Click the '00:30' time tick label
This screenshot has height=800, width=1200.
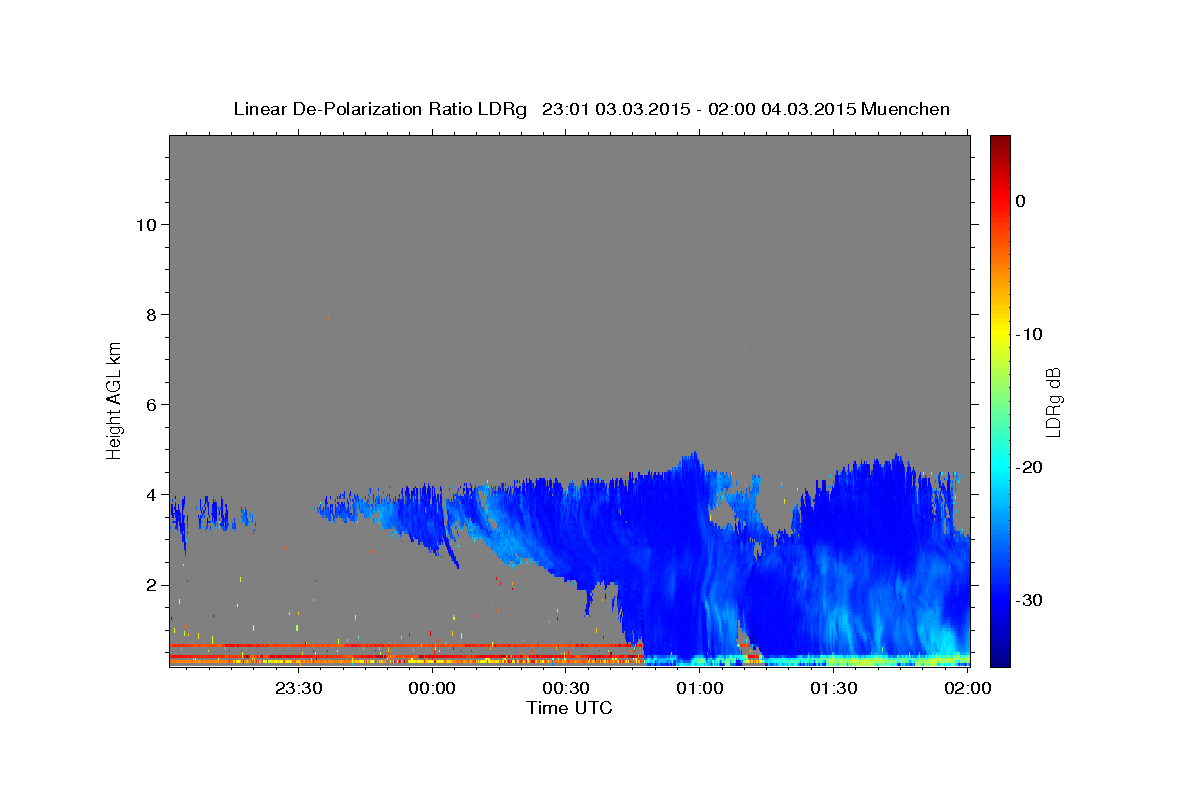coord(566,688)
